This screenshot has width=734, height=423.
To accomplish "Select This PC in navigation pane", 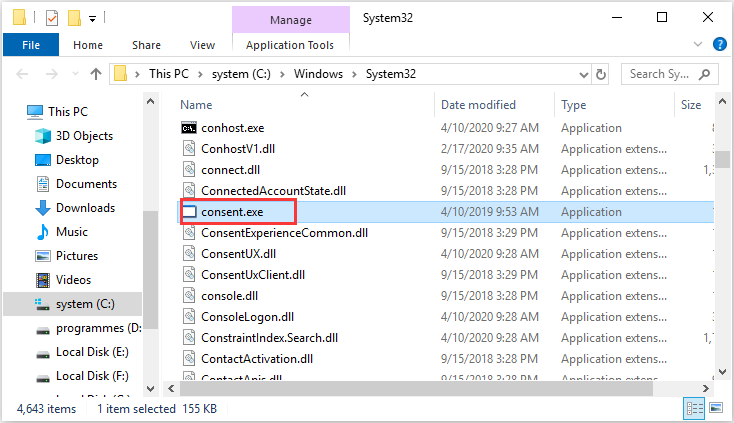I will (x=68, y=111).
